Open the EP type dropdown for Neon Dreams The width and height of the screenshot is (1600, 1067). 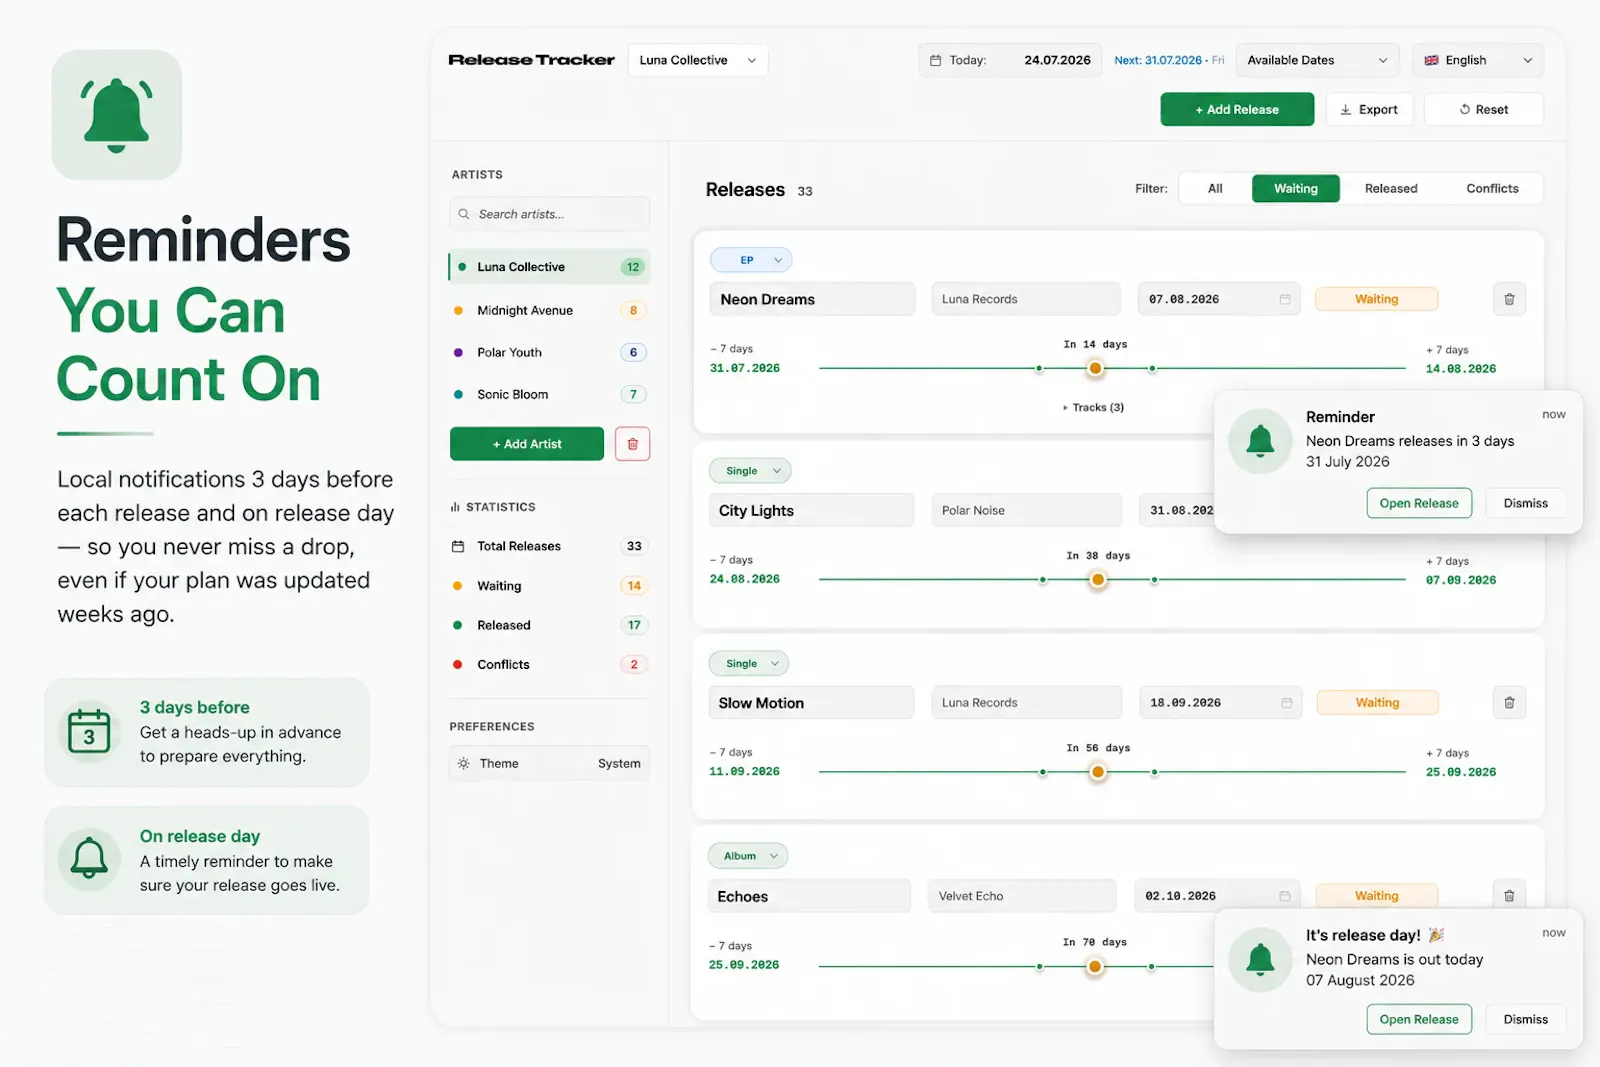[x=751, y=260]
